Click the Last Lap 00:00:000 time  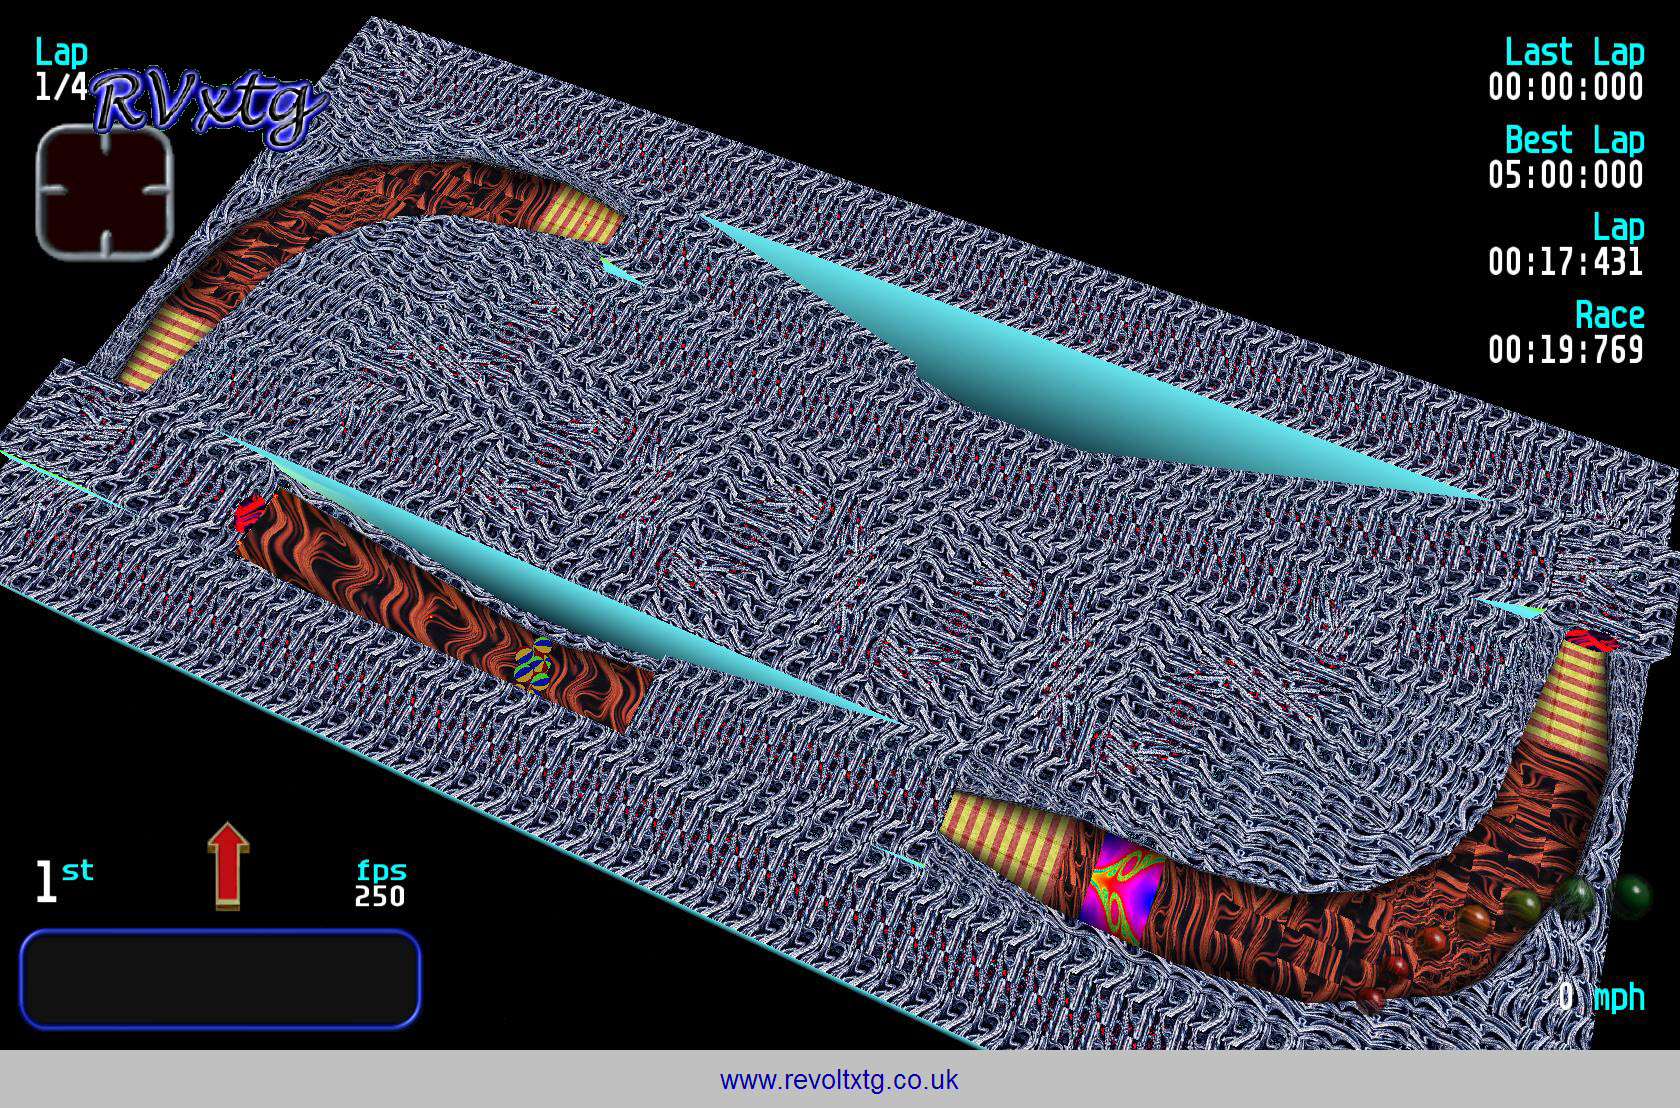pyautogui.click(x=1565, y=70)
